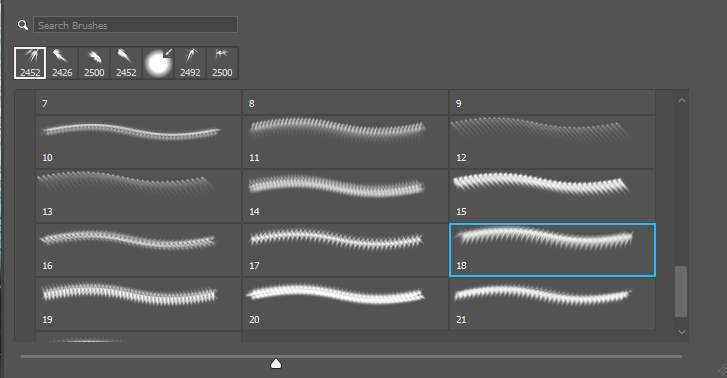Choose the soft round brush in recents
Image resolution: width=727 pixels, height=378 pixels.
click(158, 63)
